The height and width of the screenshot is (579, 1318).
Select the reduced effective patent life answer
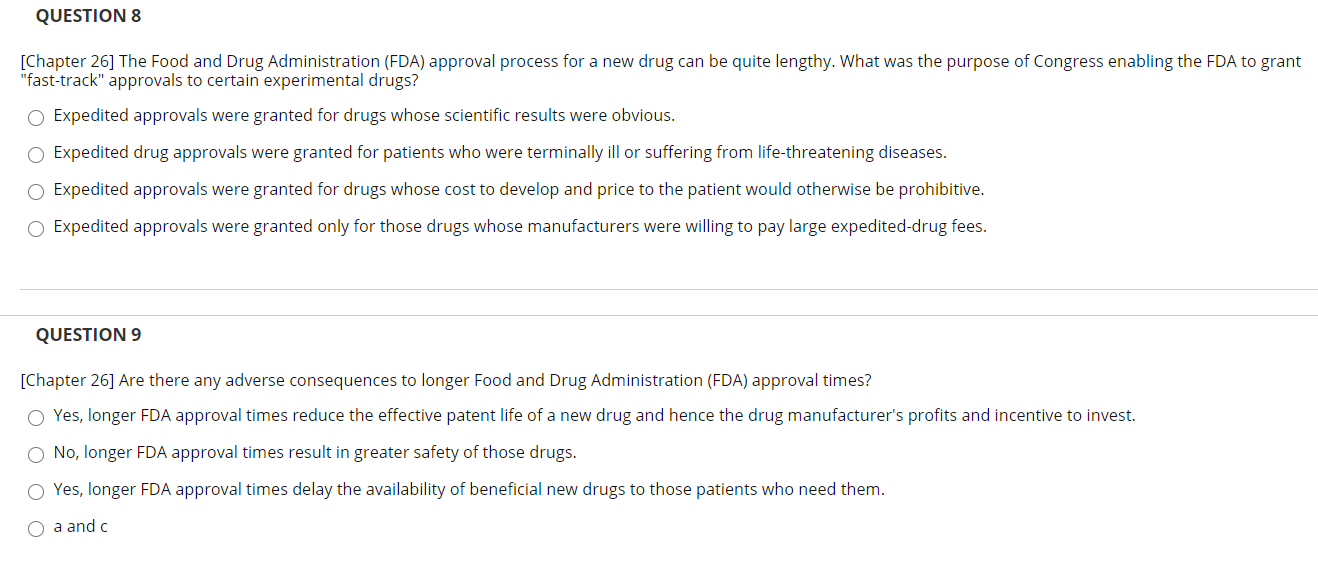36,417
